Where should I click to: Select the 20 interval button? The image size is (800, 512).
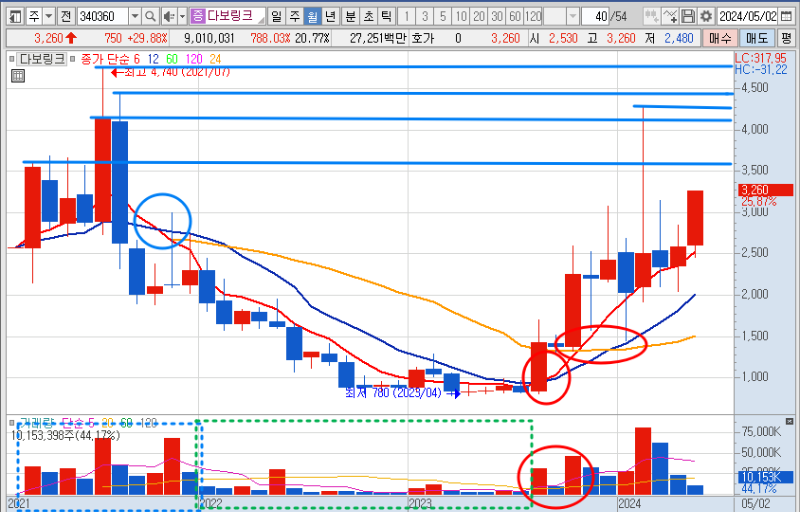(x=479, y=17)
